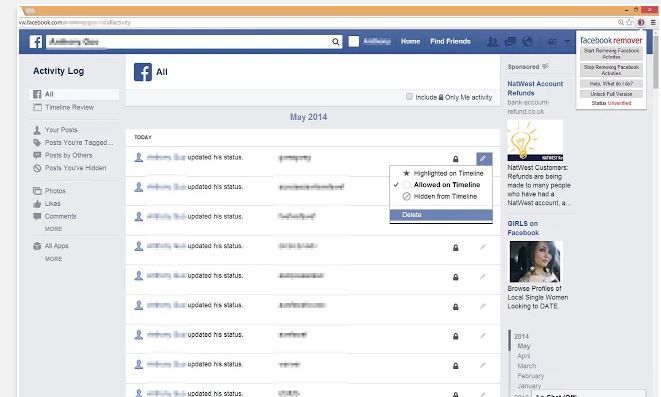Click the Posts by Others speech icon
The height and width of the screenshot is (397, 661).
coord(37,156)
